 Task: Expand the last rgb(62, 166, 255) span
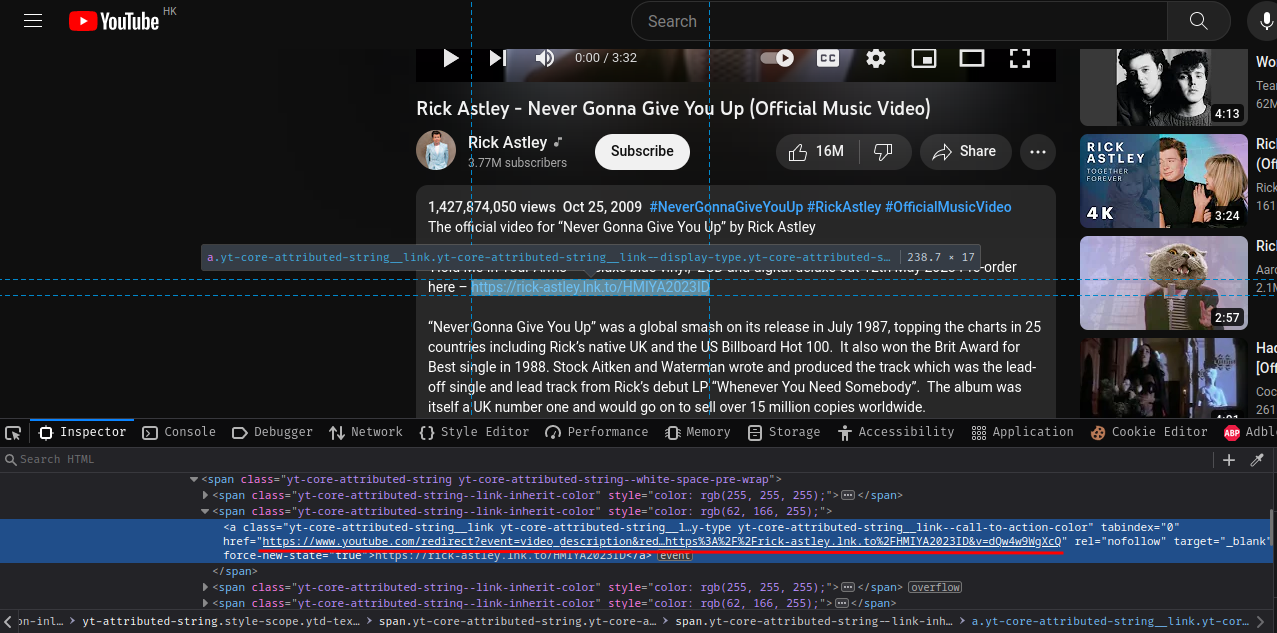click(x=206, y=603)
